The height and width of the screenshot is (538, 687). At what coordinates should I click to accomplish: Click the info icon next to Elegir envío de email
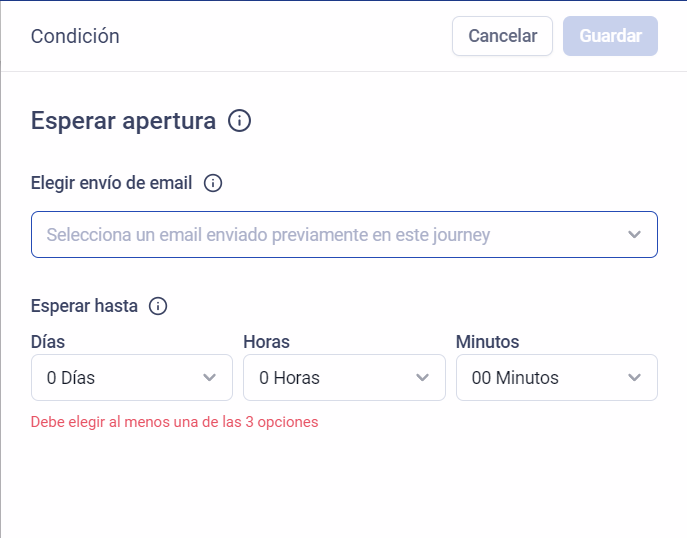tap(212, 183)
